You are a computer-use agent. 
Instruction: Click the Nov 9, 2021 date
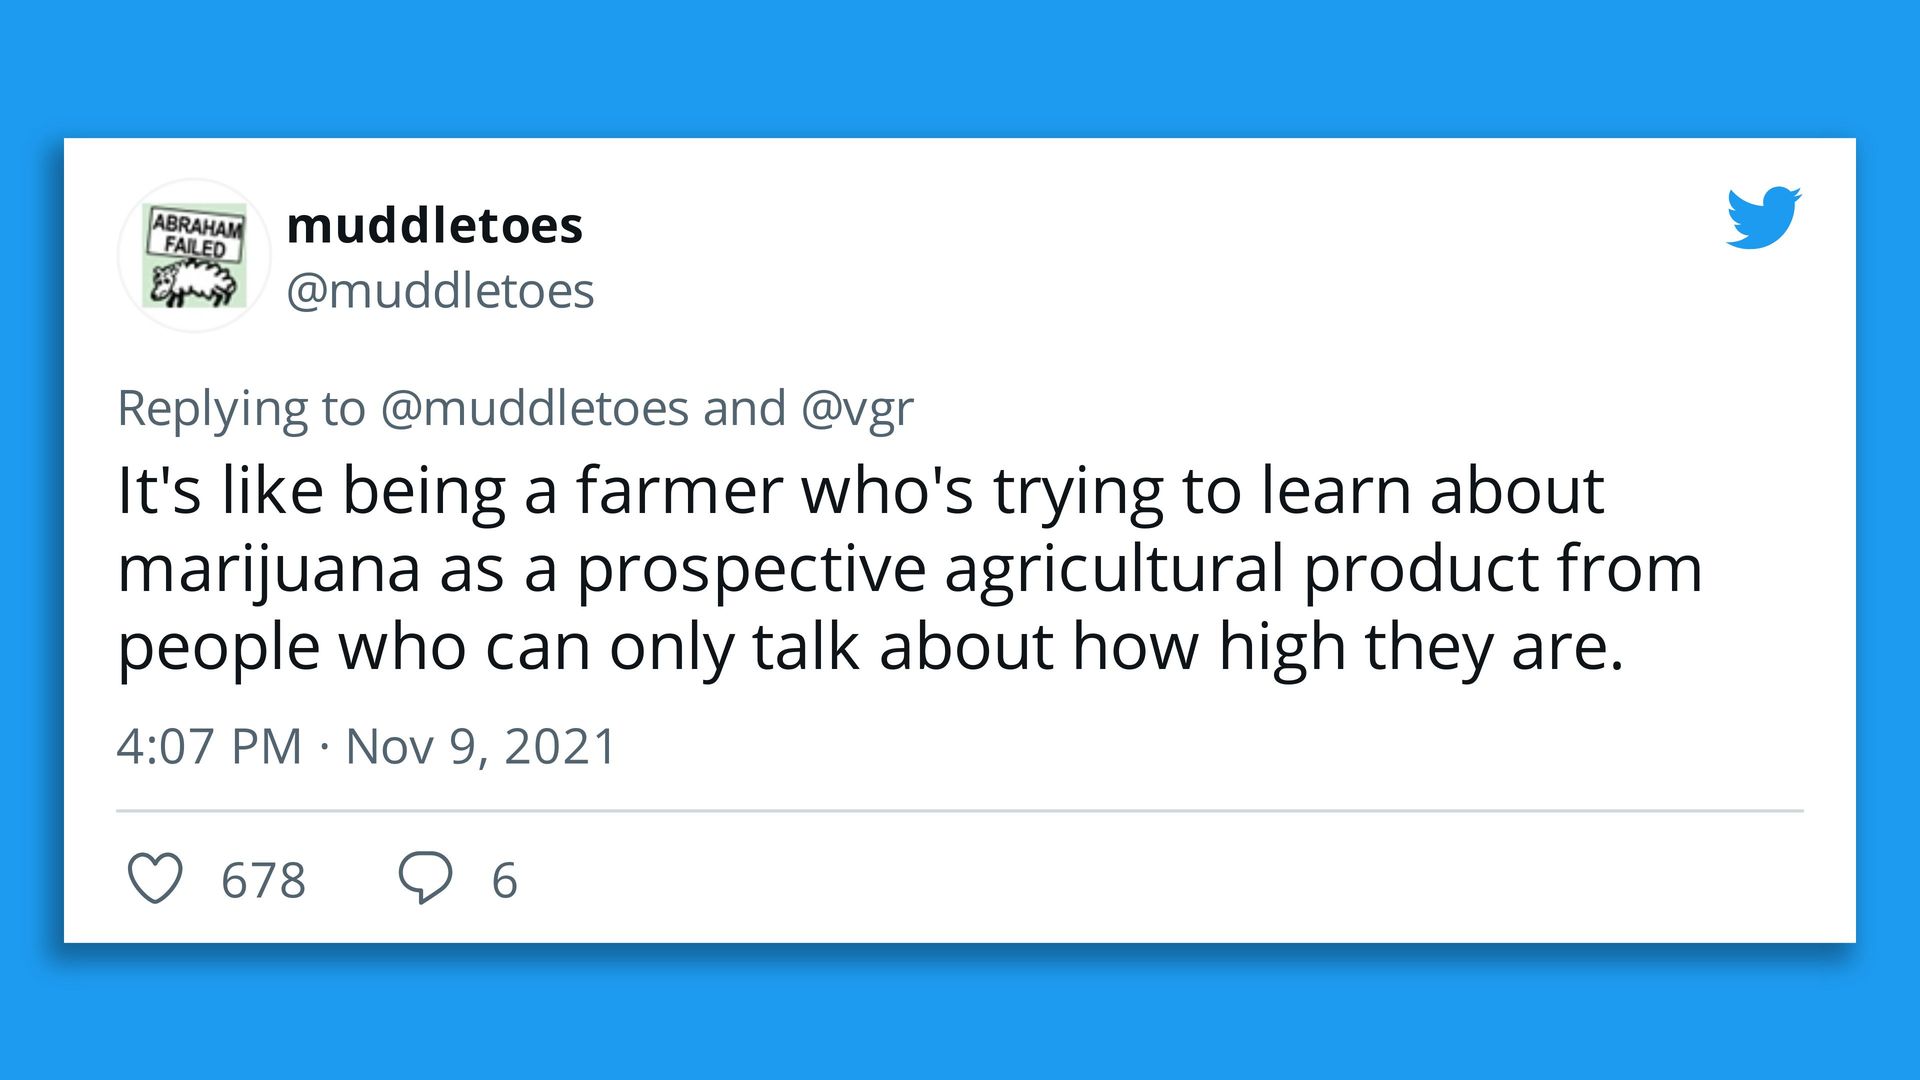pyautogui.click(x=481, y=746)
